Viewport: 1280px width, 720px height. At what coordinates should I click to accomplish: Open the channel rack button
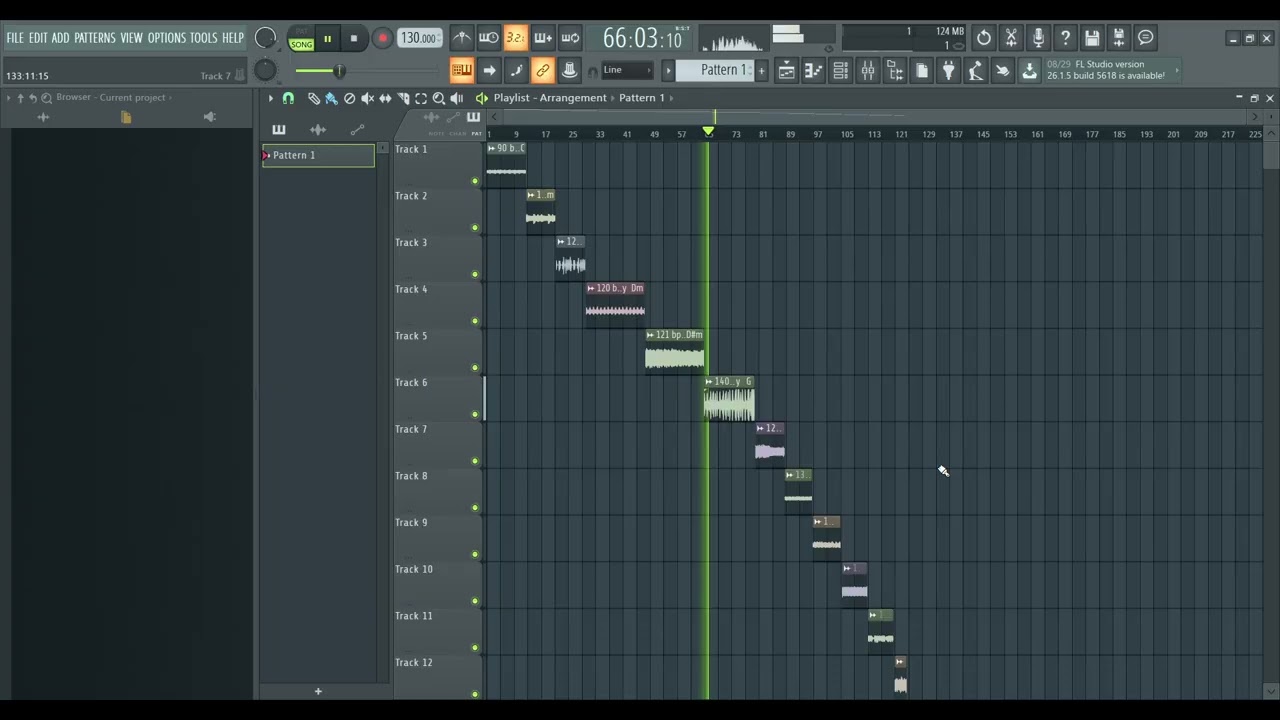pos(840,70)
